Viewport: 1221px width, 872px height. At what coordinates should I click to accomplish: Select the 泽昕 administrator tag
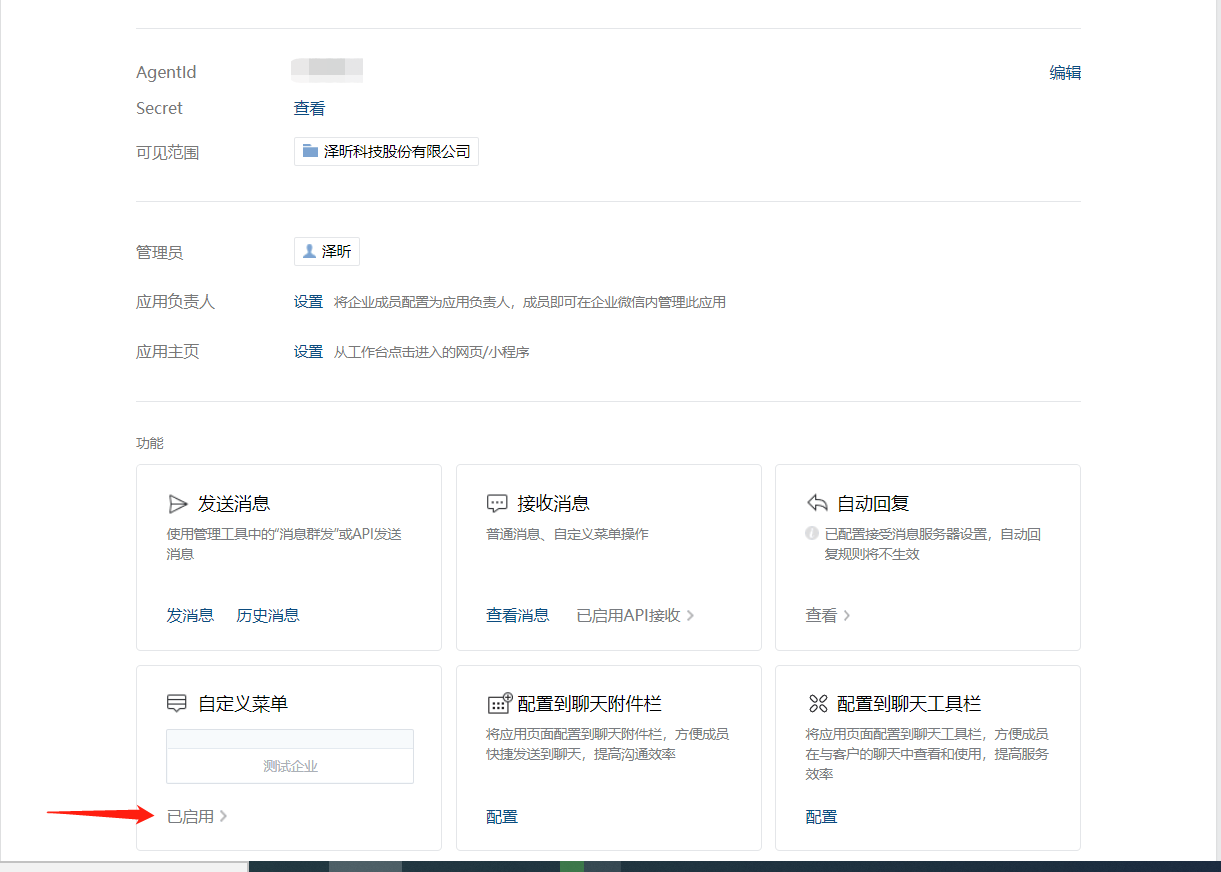click(327, 252)
